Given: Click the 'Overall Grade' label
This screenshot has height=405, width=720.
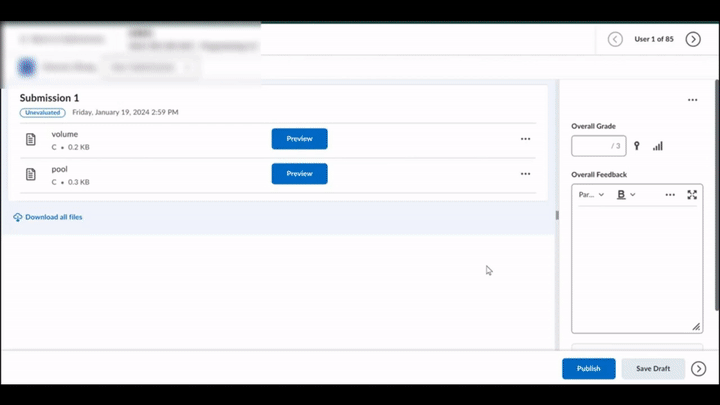Looking at the screenshot, I should coord(593,126).
